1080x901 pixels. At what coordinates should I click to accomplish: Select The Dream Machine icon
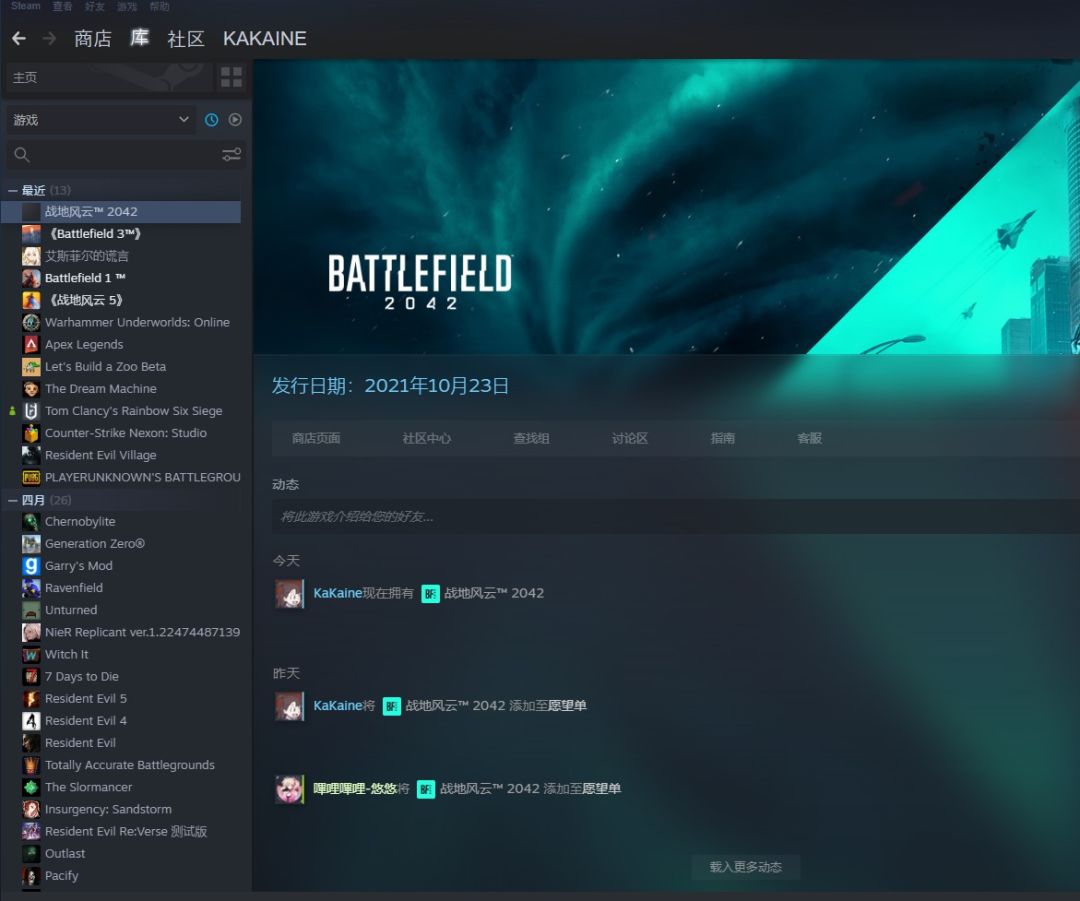pyautogui.click(x=31, y=389)
